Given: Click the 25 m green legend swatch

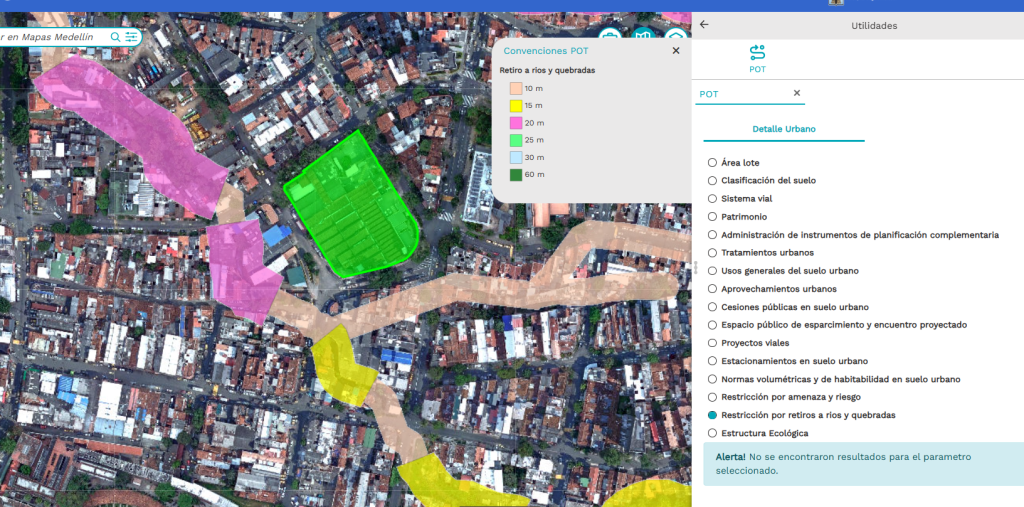Looking at the screenshot, I should pyautogui.click(x=516, y=140).
